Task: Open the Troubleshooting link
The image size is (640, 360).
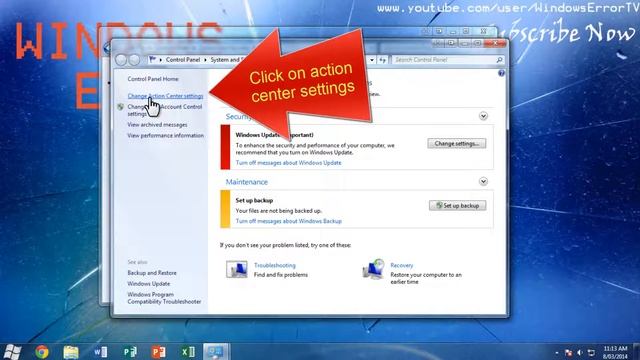Action: point(275,265)
